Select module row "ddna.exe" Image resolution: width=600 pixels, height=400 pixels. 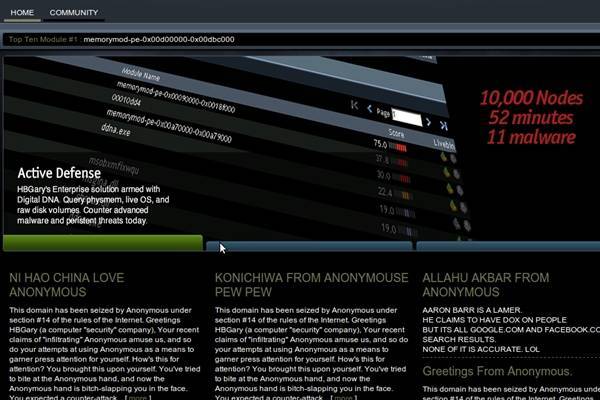116,130
